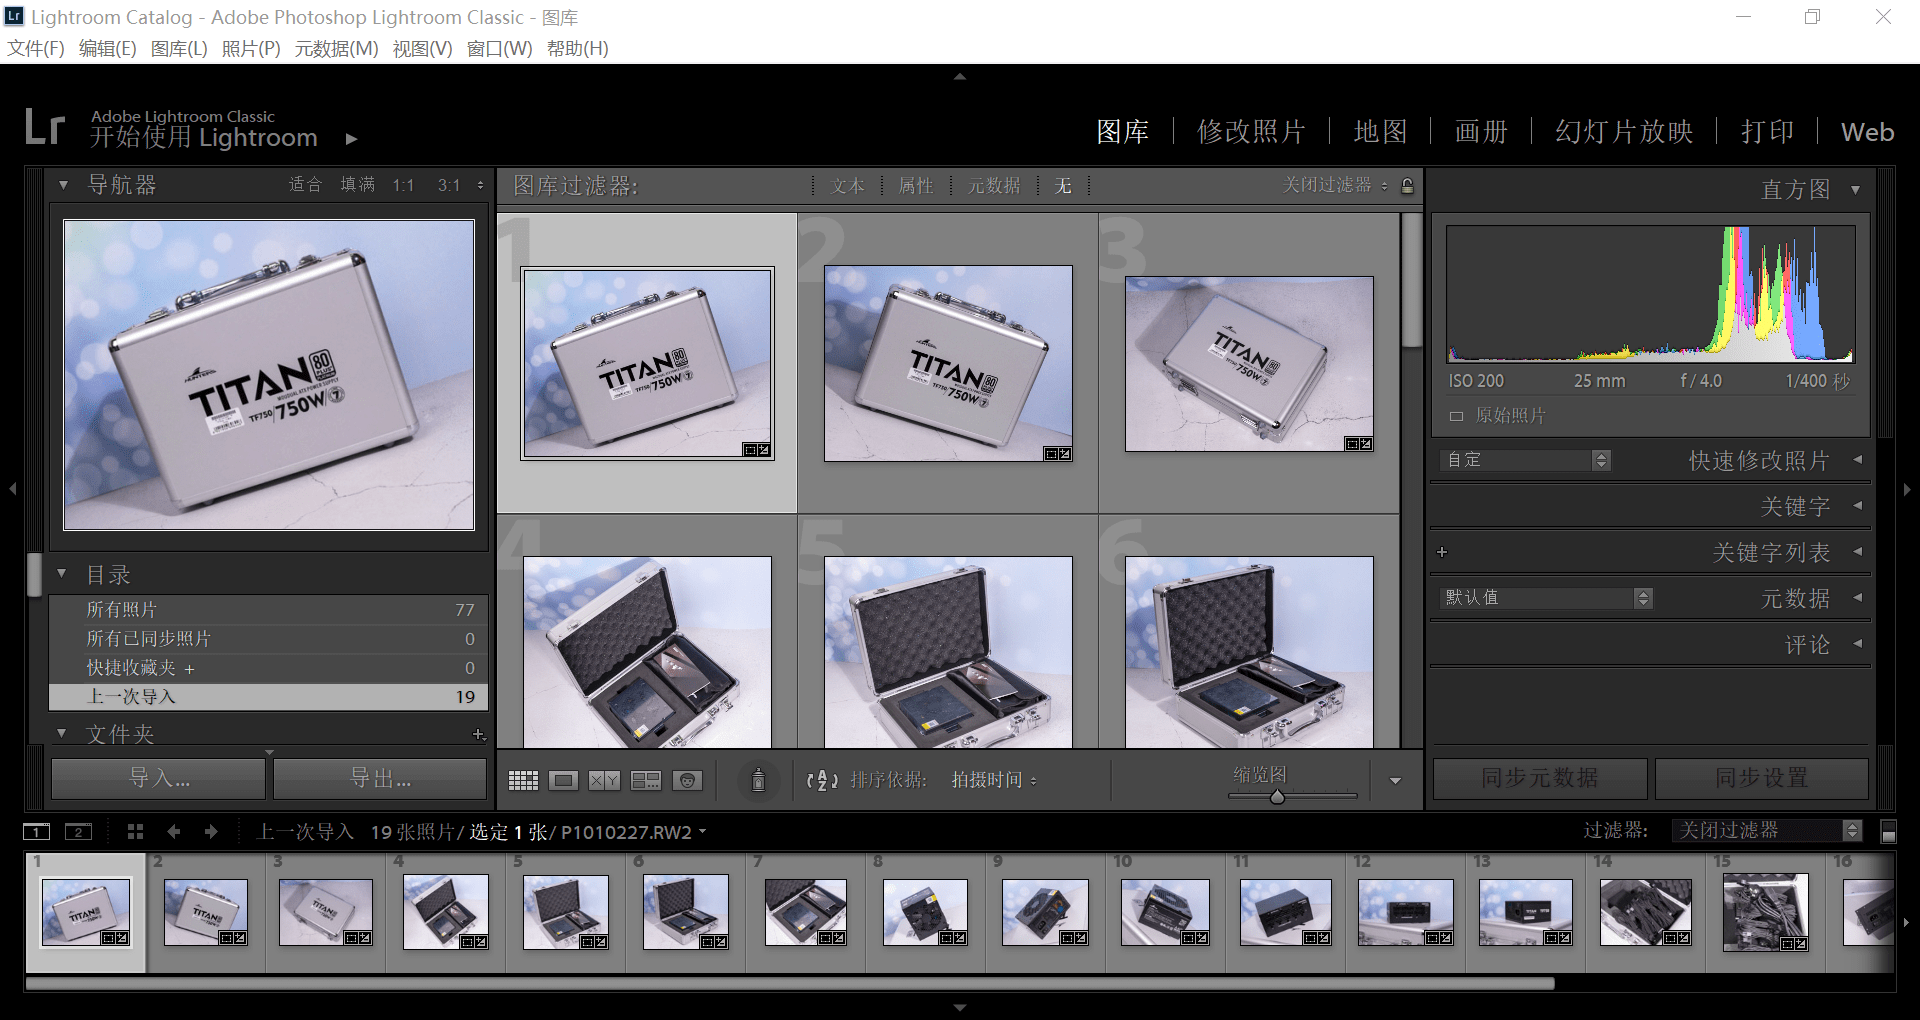Adjust the 缩览图 thumbnail size slider
This screenshot has height=1020, width=1920.
[x=1277, y=797]
